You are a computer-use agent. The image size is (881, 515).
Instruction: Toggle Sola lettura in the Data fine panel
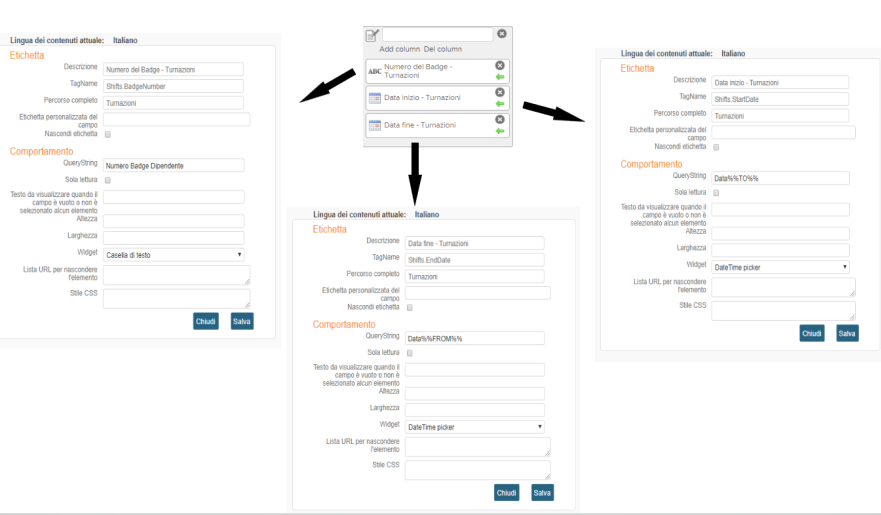[x=410, y=353]
